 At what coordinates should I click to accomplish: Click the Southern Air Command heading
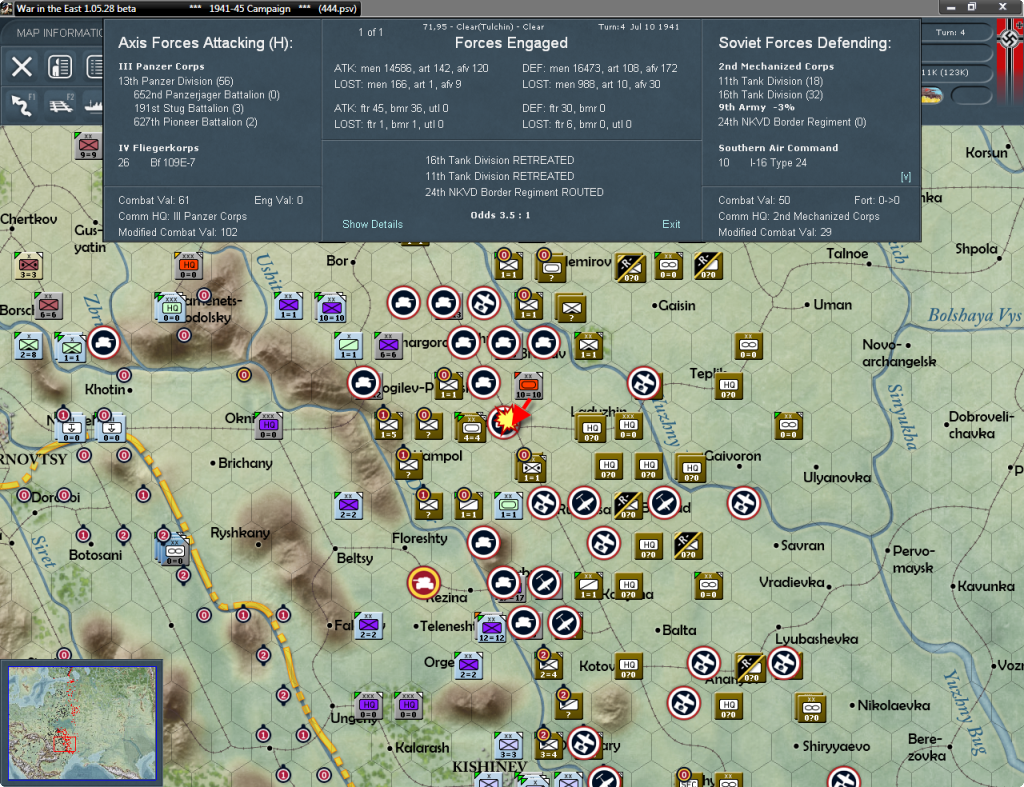pos(778,148)
